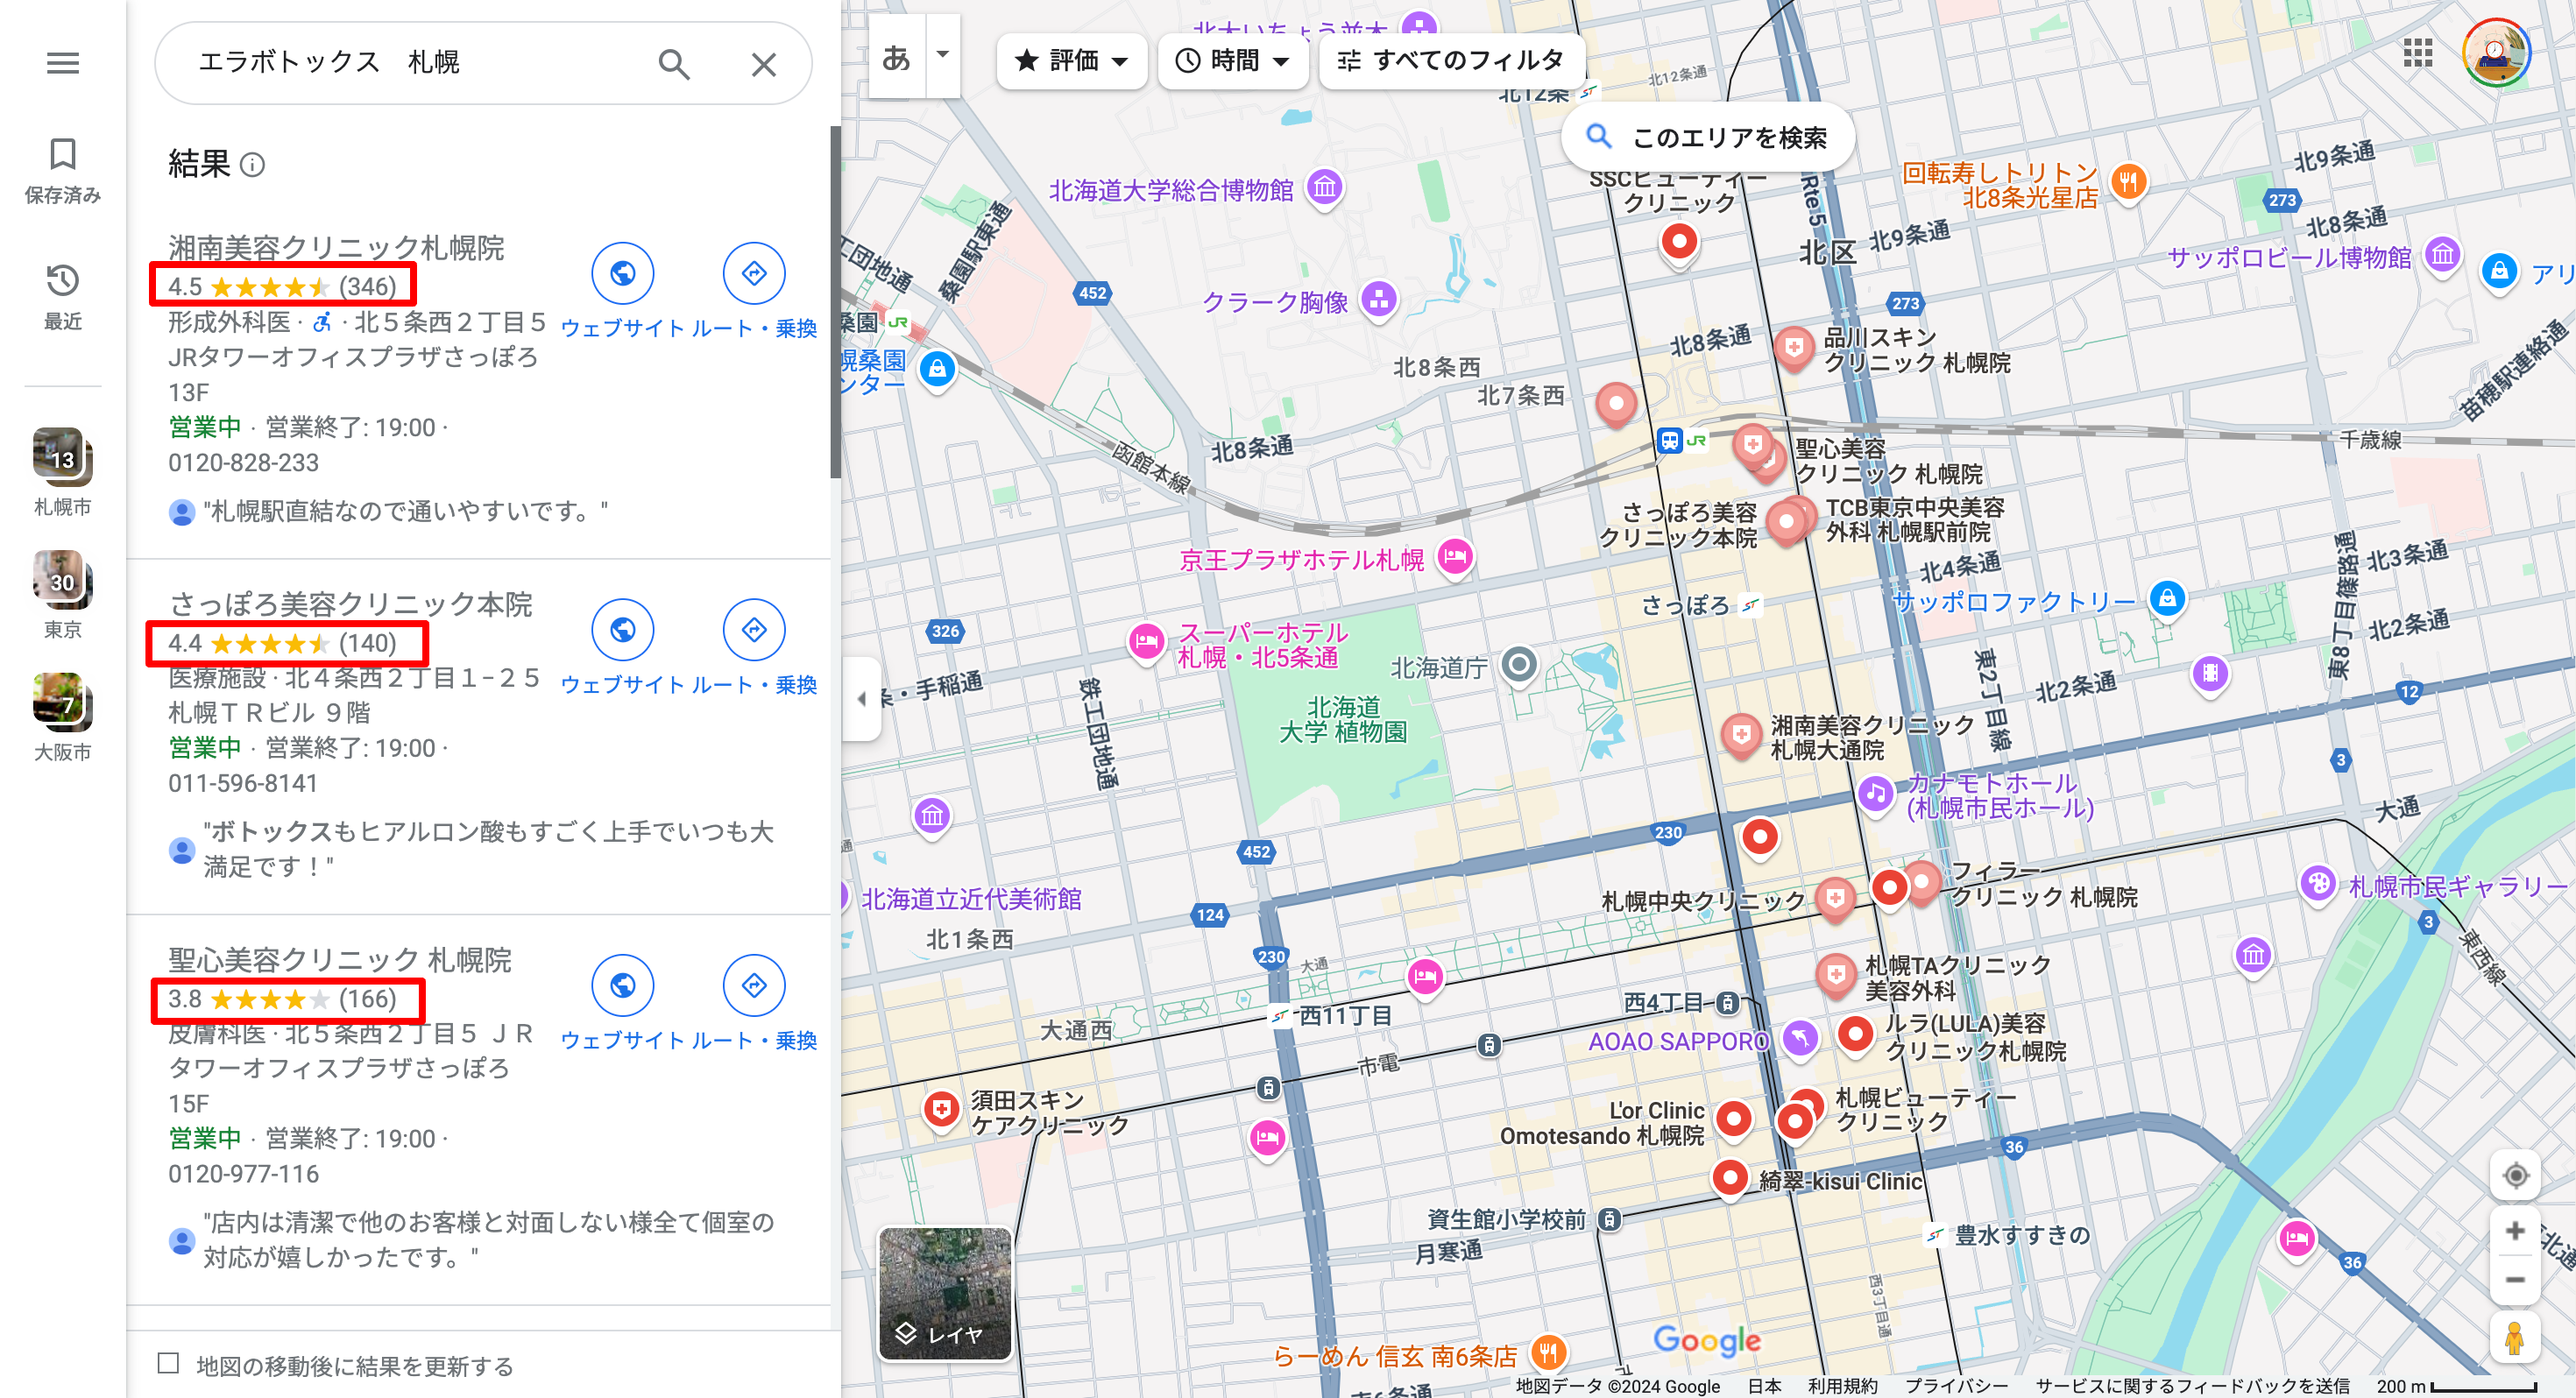This screenshot has height=1398, width=2576.
Task: Open recent 大阪市 thumbnail
Action: [63, 718]
